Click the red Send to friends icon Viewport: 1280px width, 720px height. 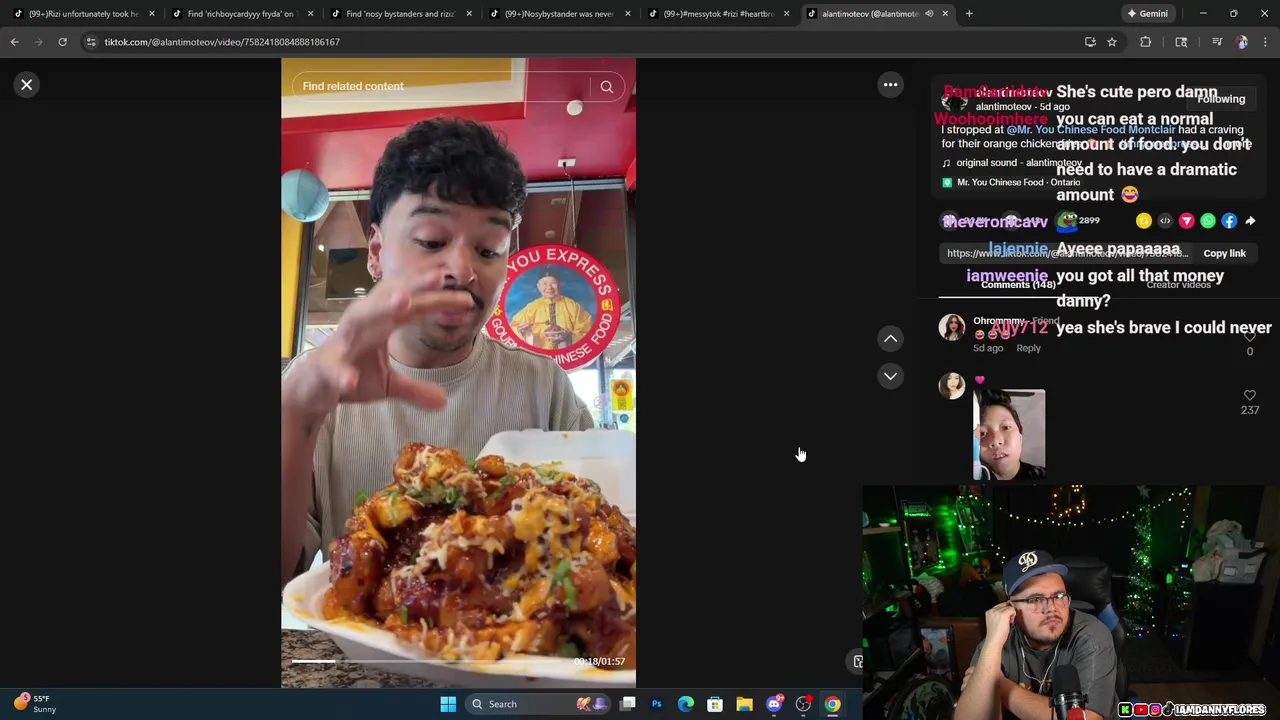pyautogui.click(x=1186, y=221)
